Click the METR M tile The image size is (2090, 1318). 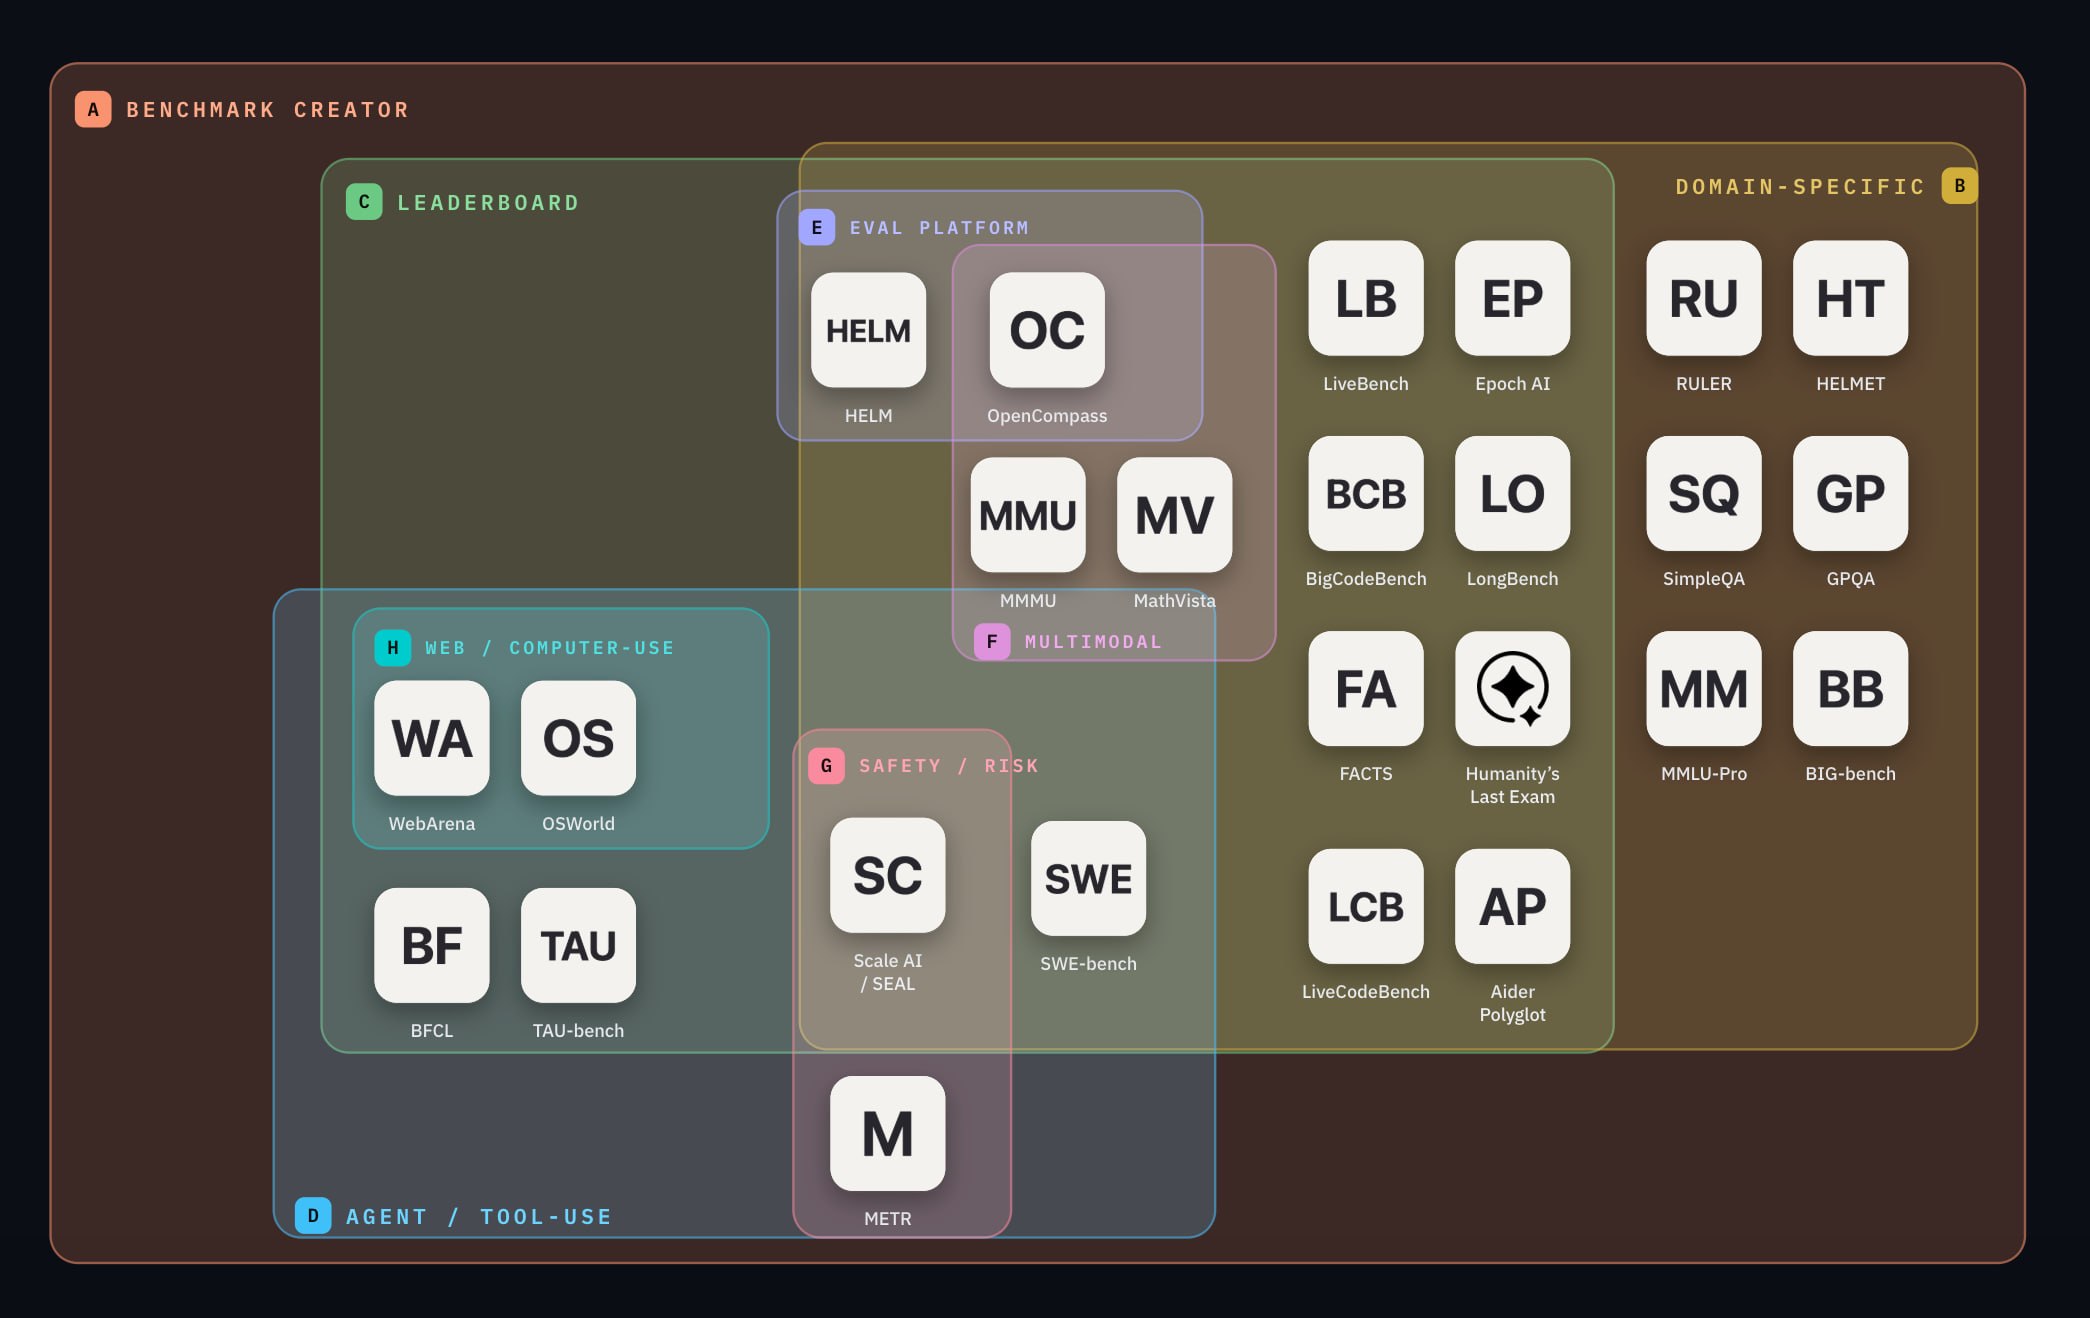pos(888,1133)
